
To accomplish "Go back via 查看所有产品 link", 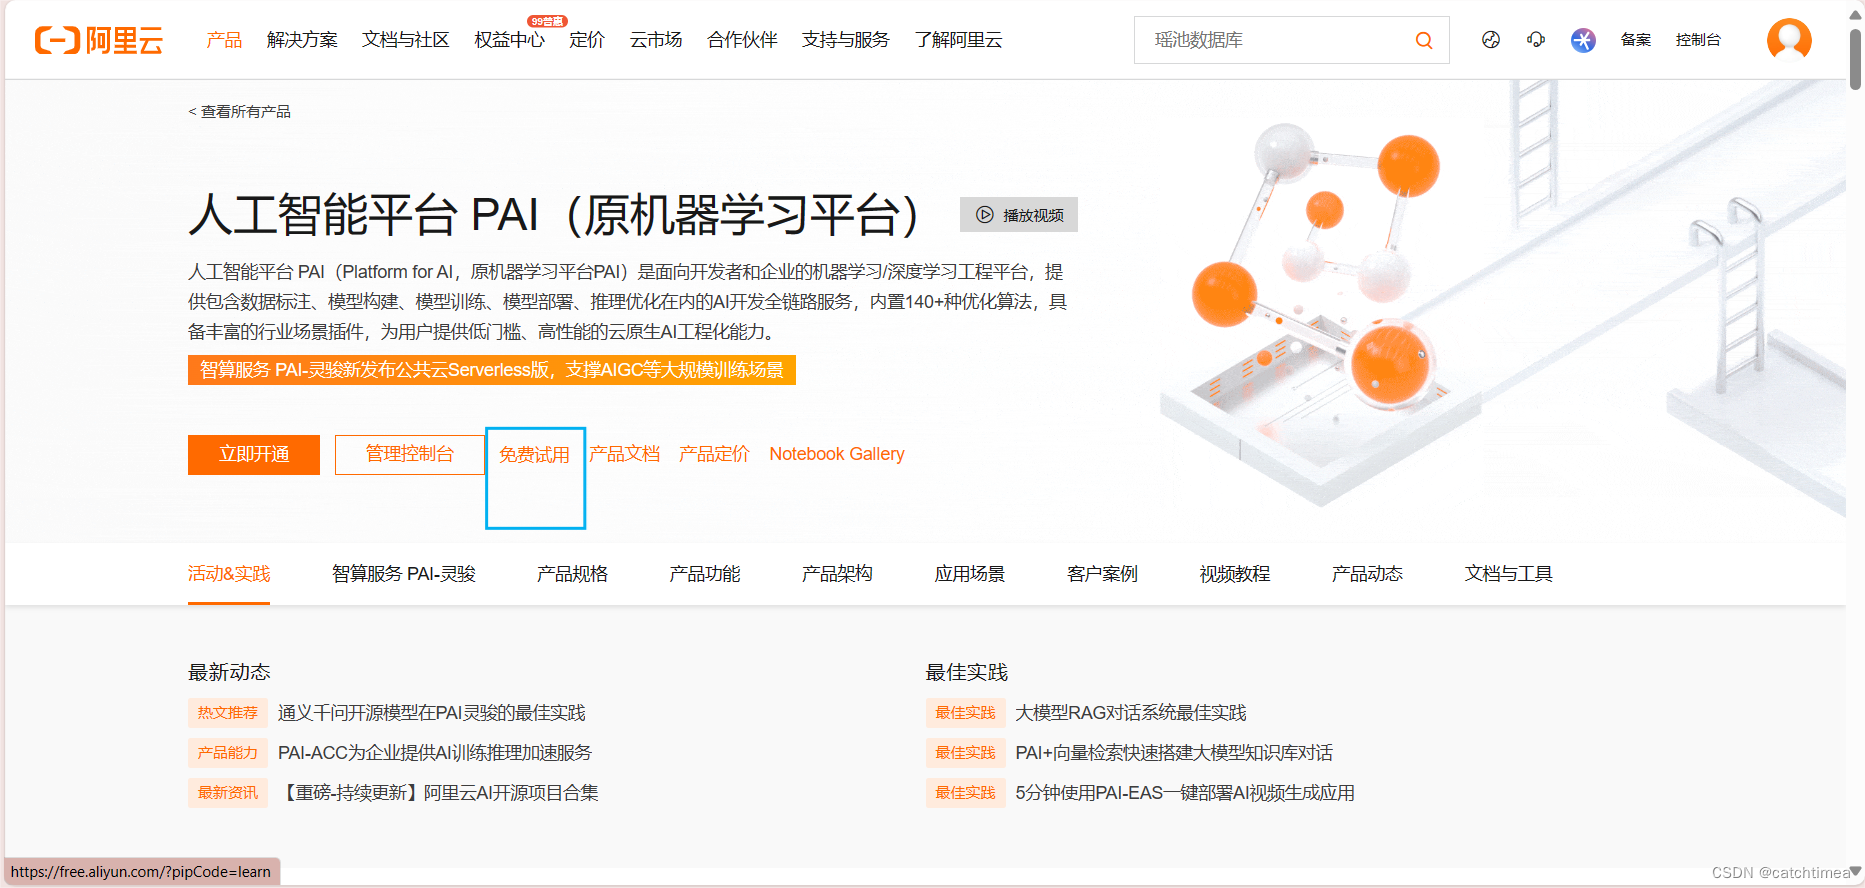I will point(240,112).
